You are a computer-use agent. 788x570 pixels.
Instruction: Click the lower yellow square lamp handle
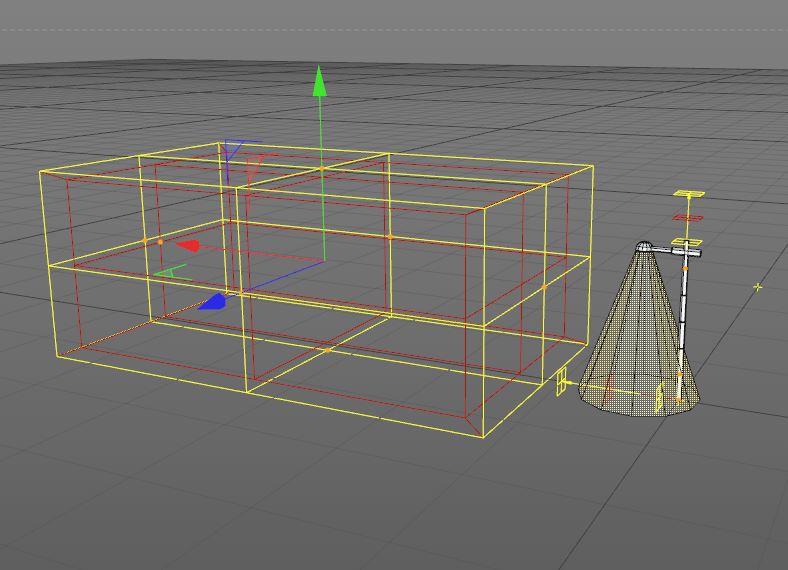686,242
